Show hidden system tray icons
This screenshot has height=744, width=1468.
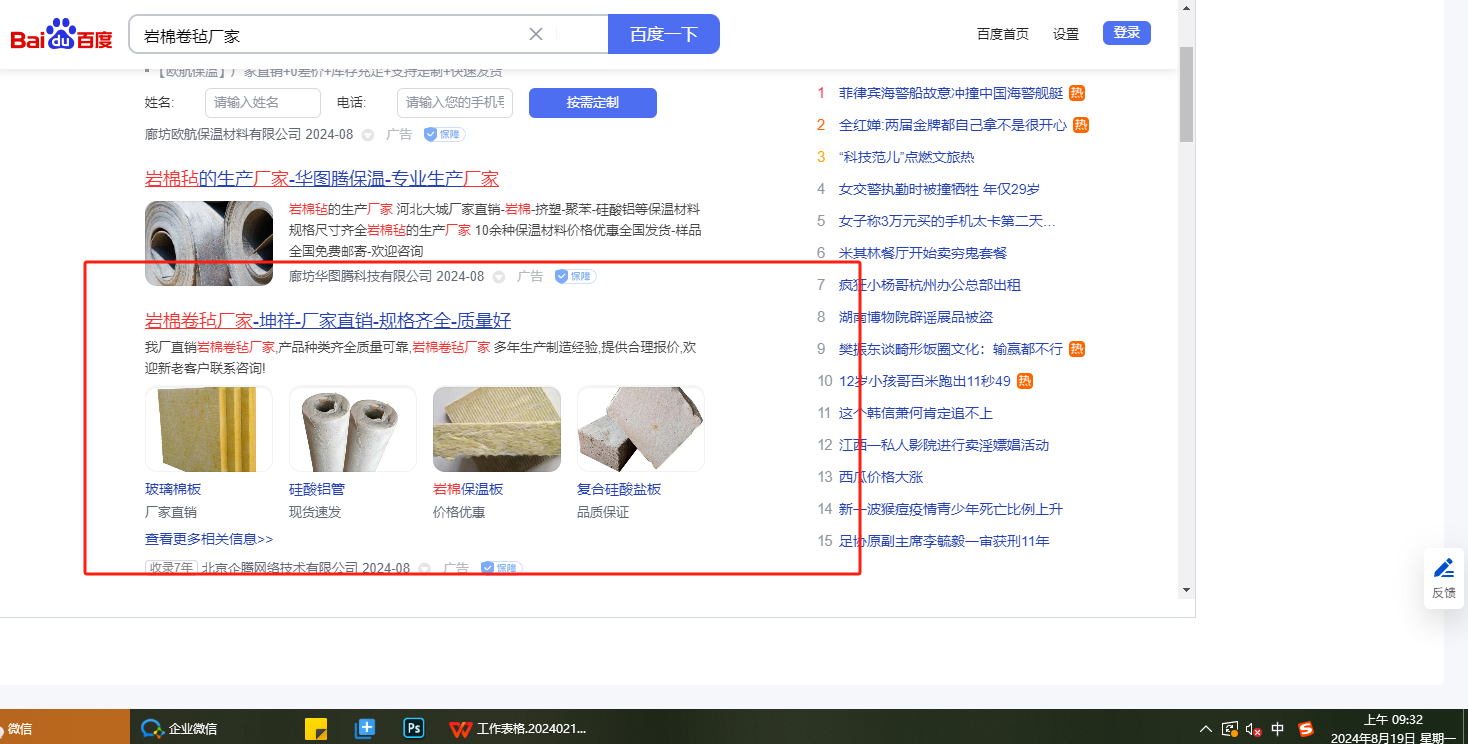coord(1205,729)
